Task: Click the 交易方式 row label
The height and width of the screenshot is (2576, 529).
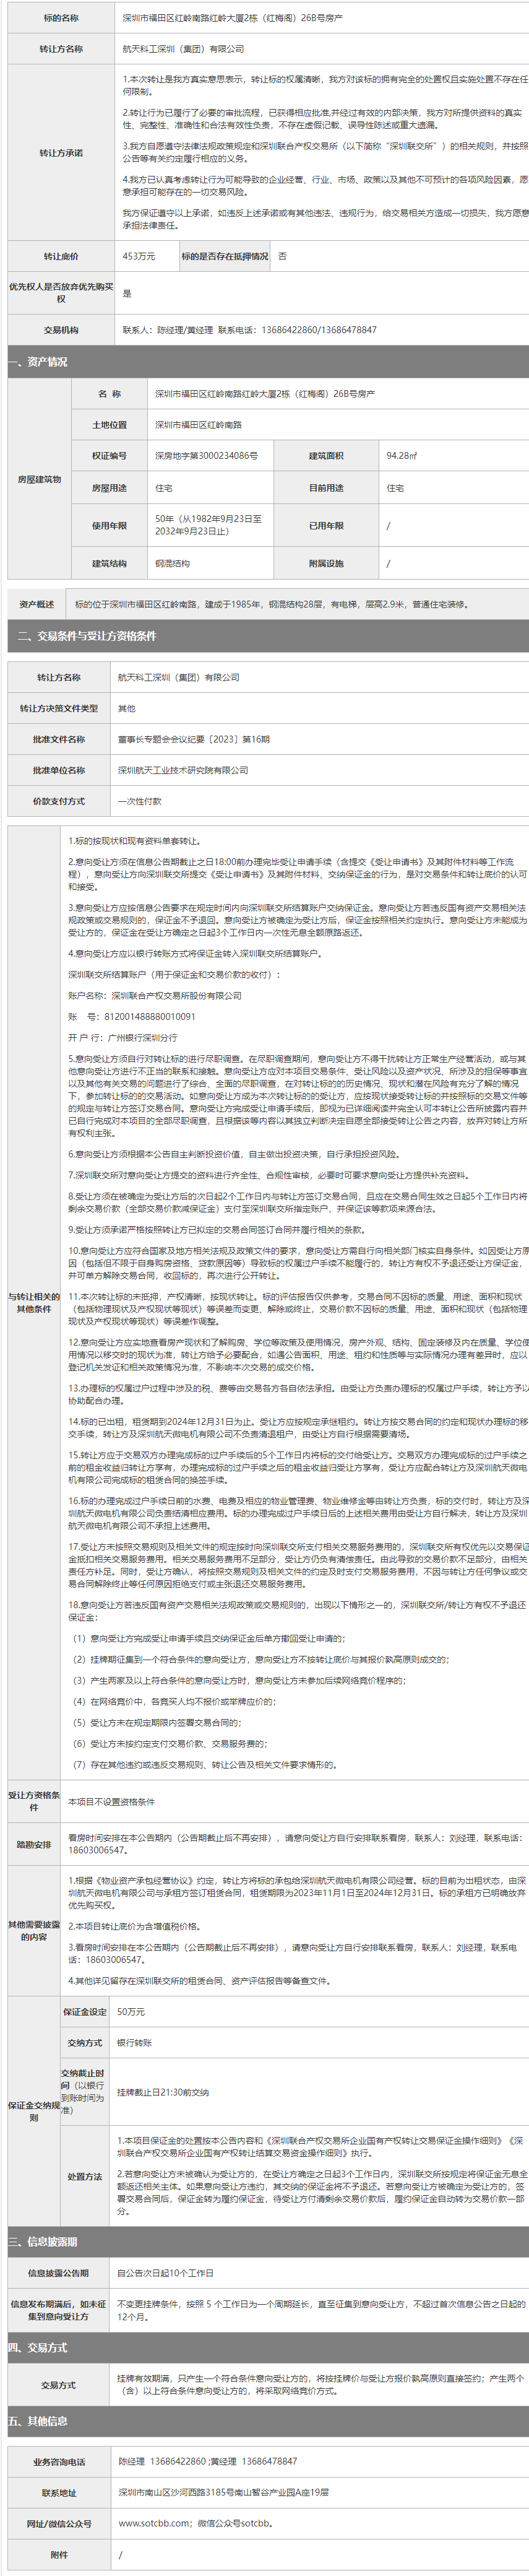Action: click(58, 2385)
